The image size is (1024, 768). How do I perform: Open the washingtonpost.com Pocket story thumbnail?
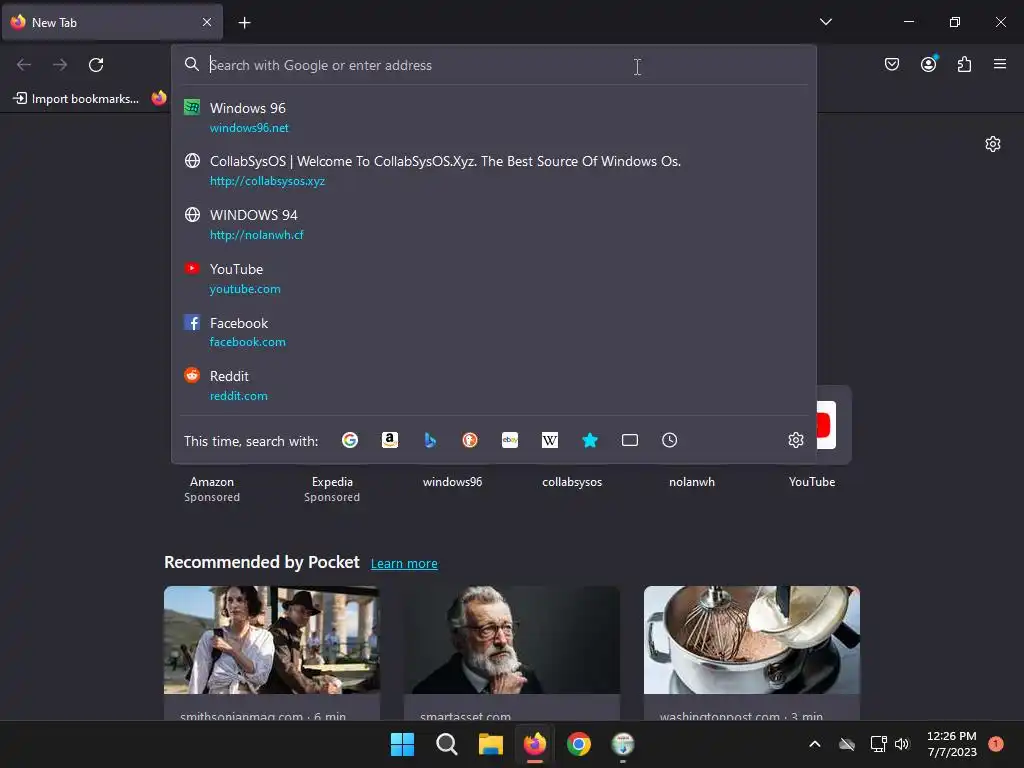tap(752, 640)
